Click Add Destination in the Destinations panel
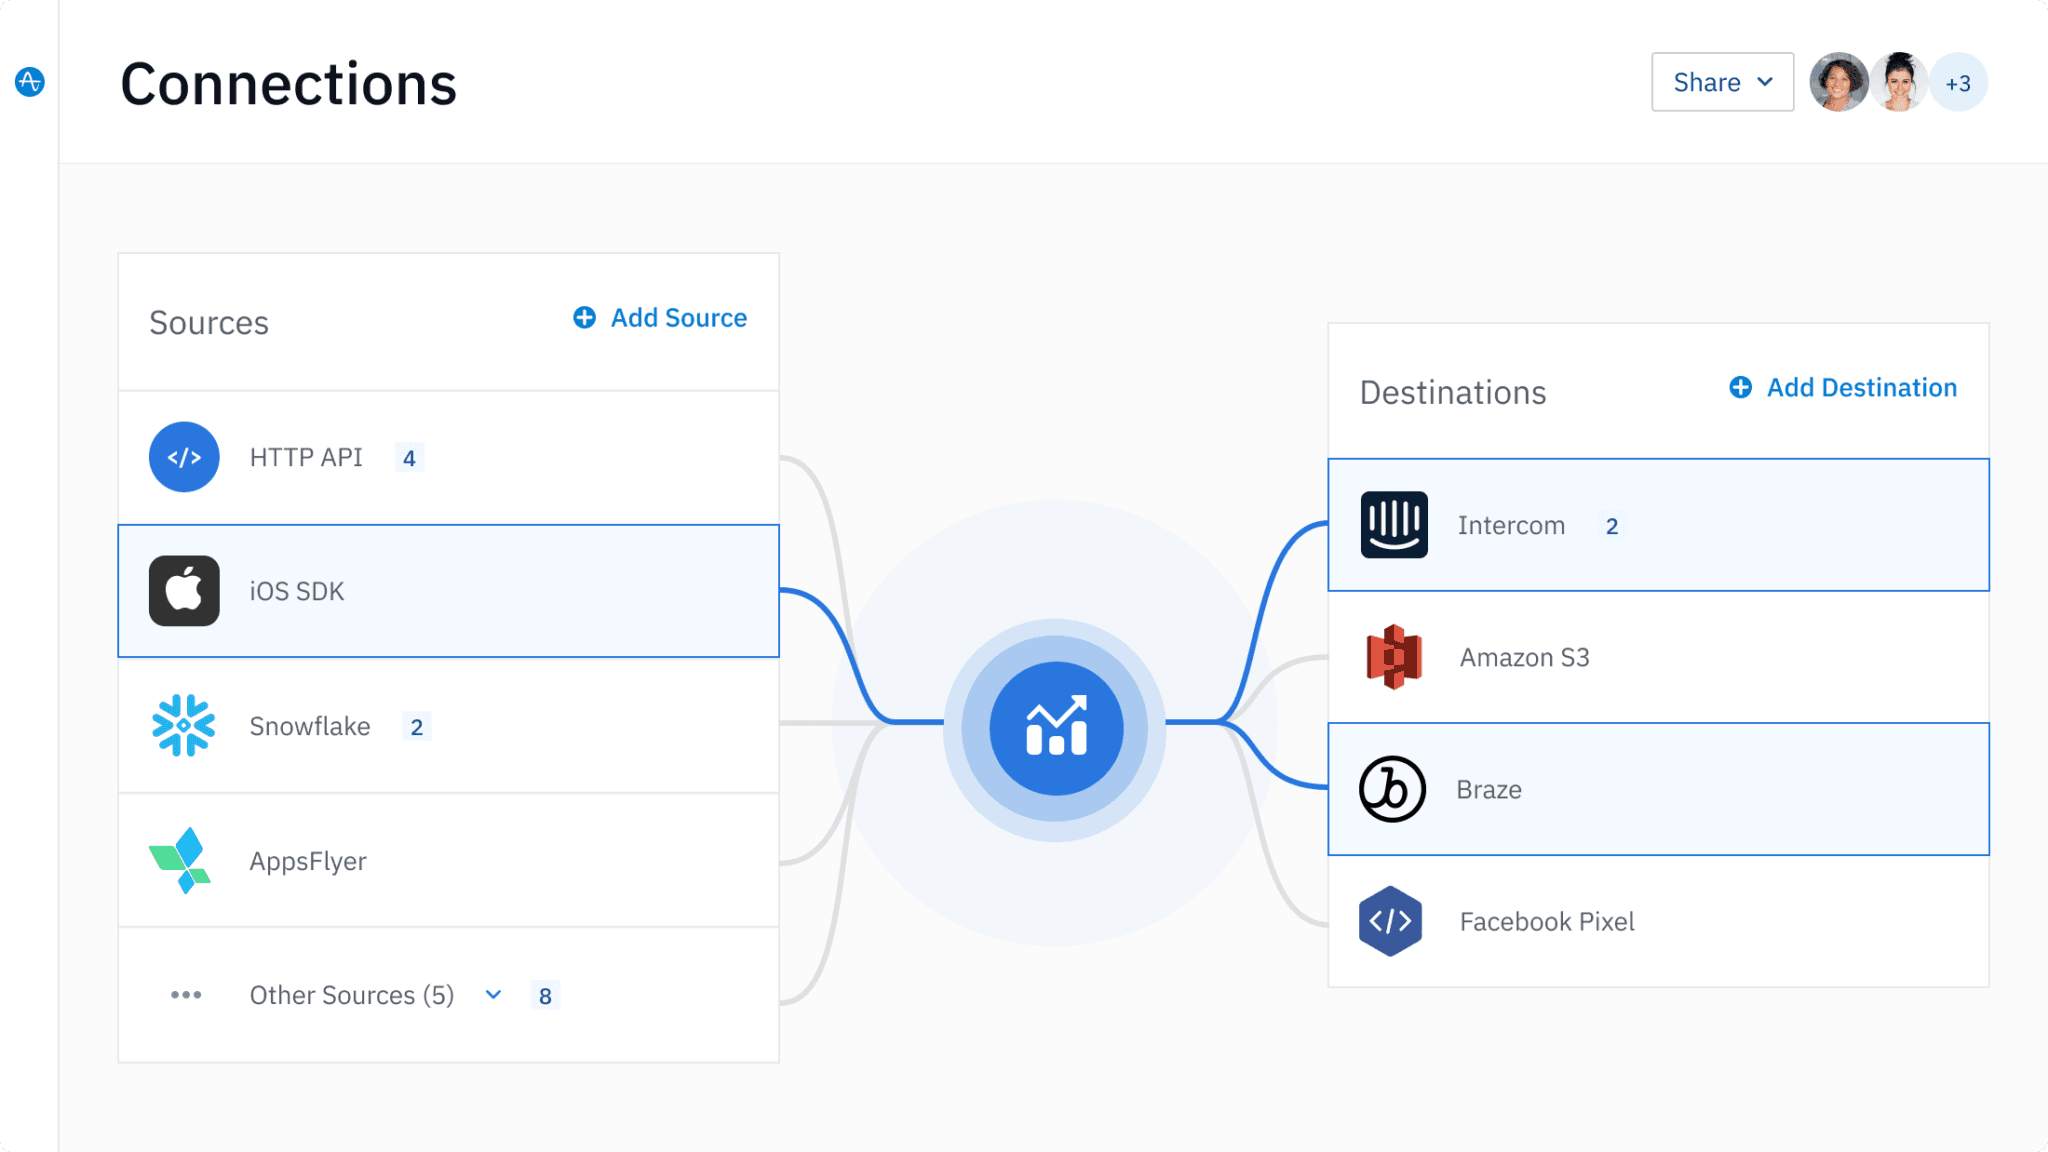Screen dimensions: 2048x1152 pos(1860,387)
